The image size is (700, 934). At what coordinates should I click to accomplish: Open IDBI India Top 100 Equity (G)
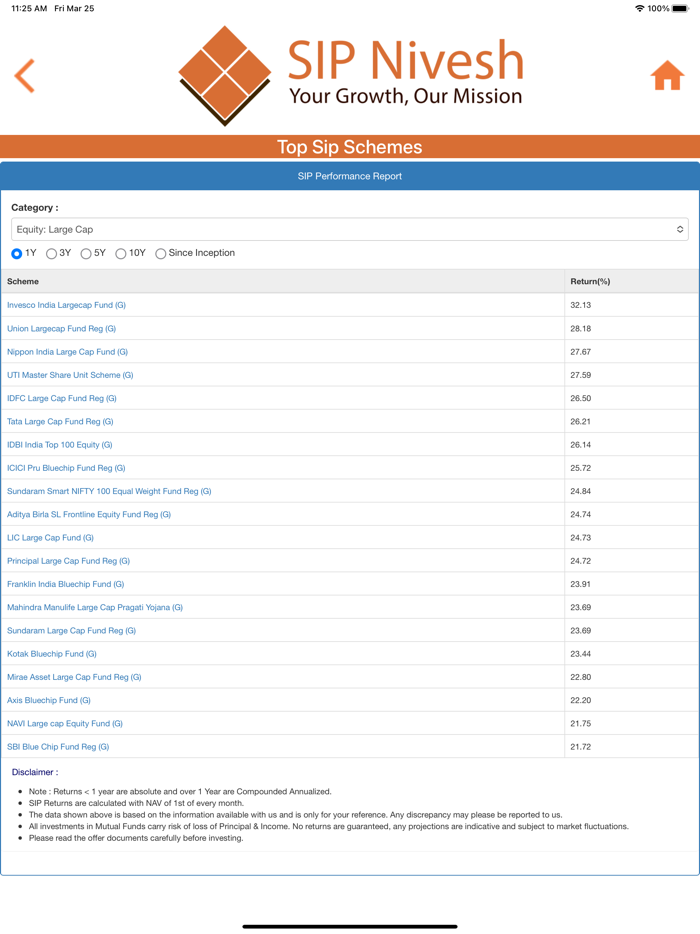60,444
